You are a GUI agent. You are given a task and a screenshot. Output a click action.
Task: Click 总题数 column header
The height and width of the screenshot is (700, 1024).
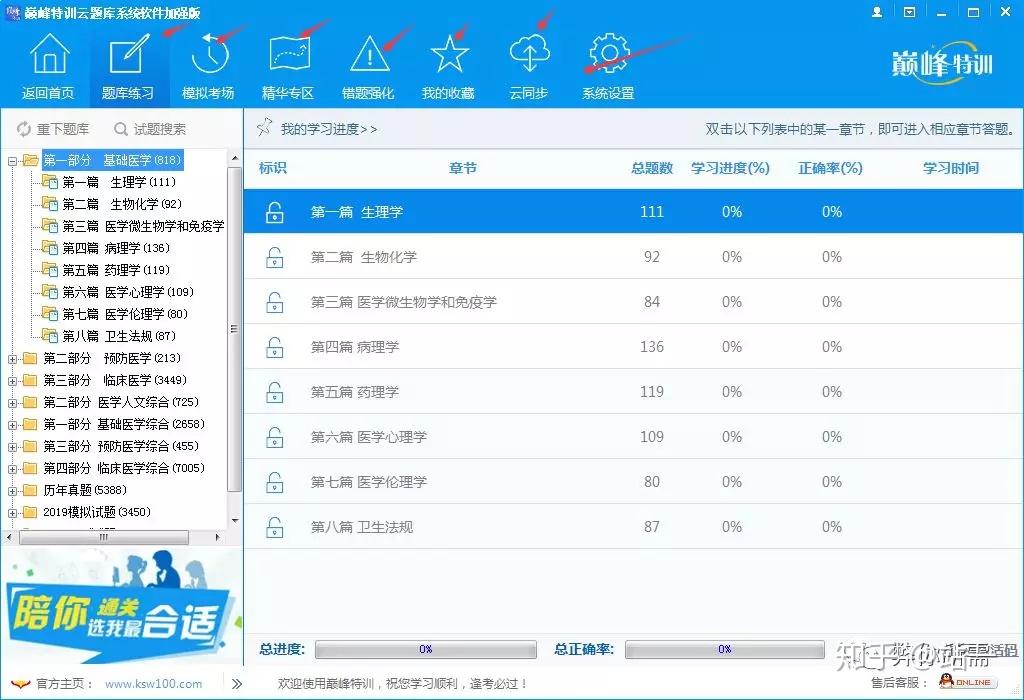652,168
